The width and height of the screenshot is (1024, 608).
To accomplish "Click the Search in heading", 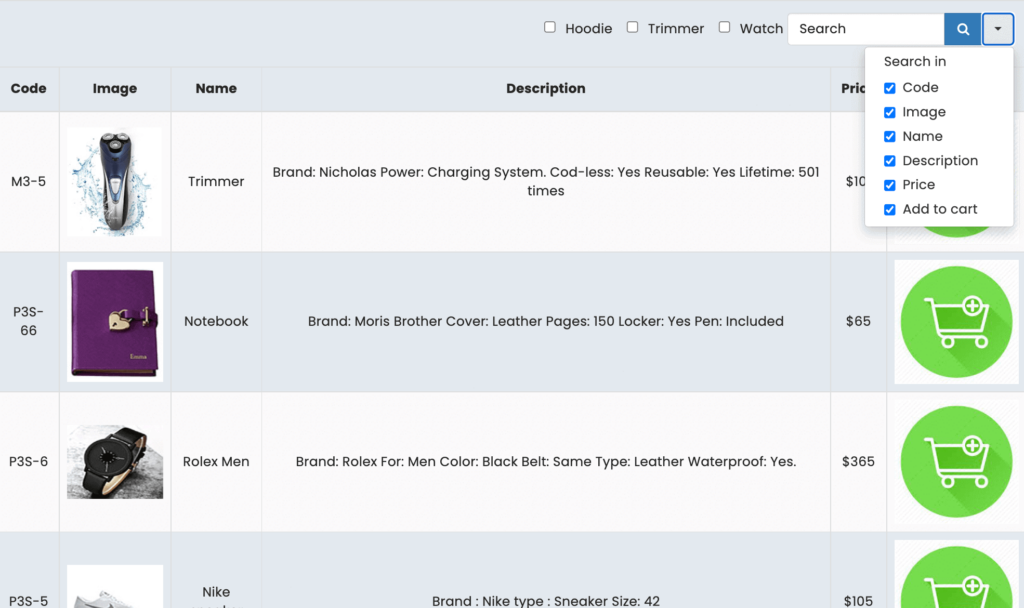I will click(915, 61).
